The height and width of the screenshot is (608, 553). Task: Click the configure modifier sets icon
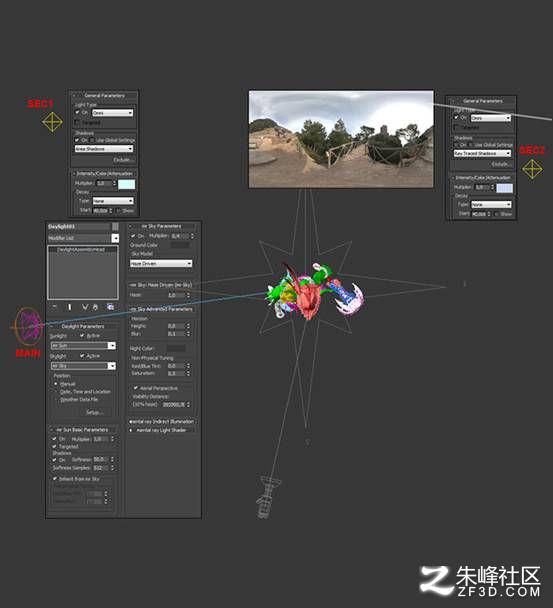pos(110,307)
